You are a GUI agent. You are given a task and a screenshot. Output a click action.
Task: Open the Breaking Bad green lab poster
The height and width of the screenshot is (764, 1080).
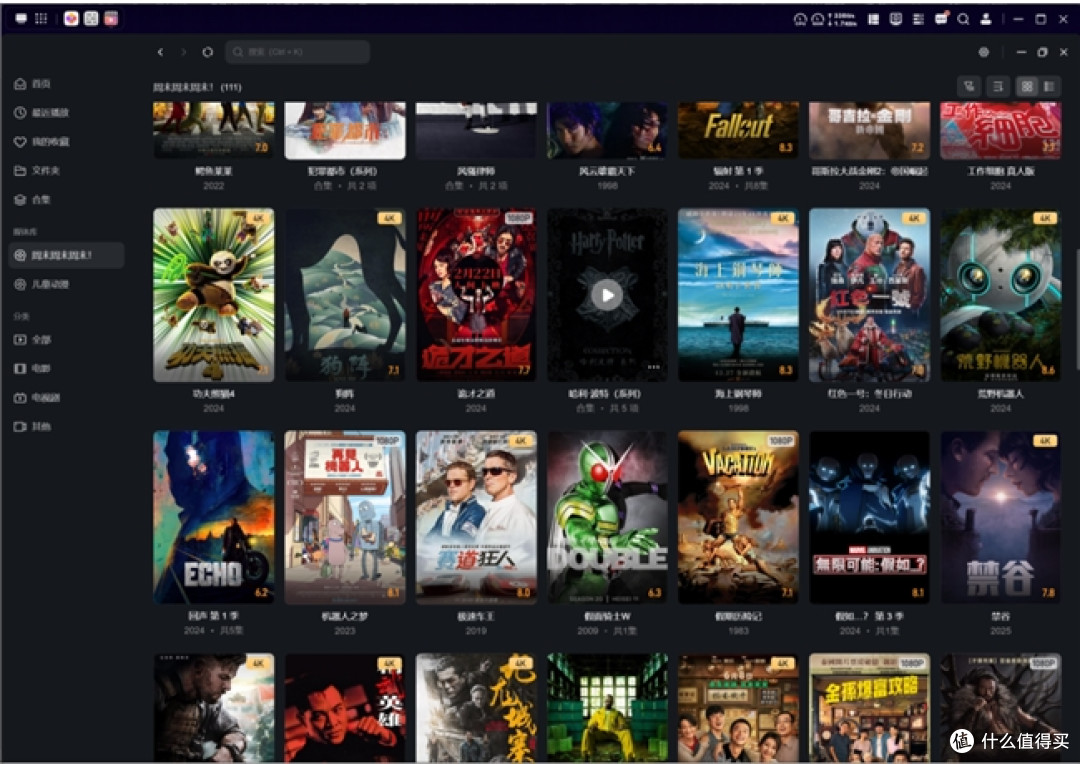coord(607,707)
